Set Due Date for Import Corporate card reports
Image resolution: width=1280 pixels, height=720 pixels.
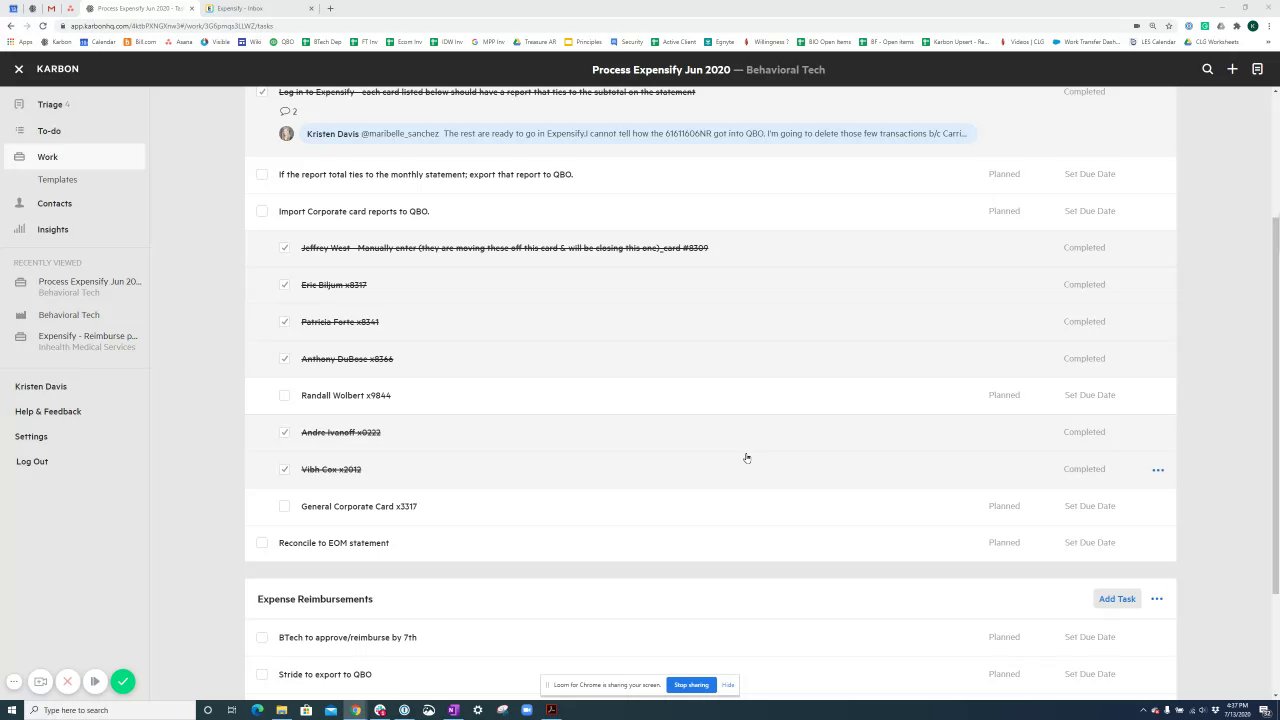tap(1090, 211)
